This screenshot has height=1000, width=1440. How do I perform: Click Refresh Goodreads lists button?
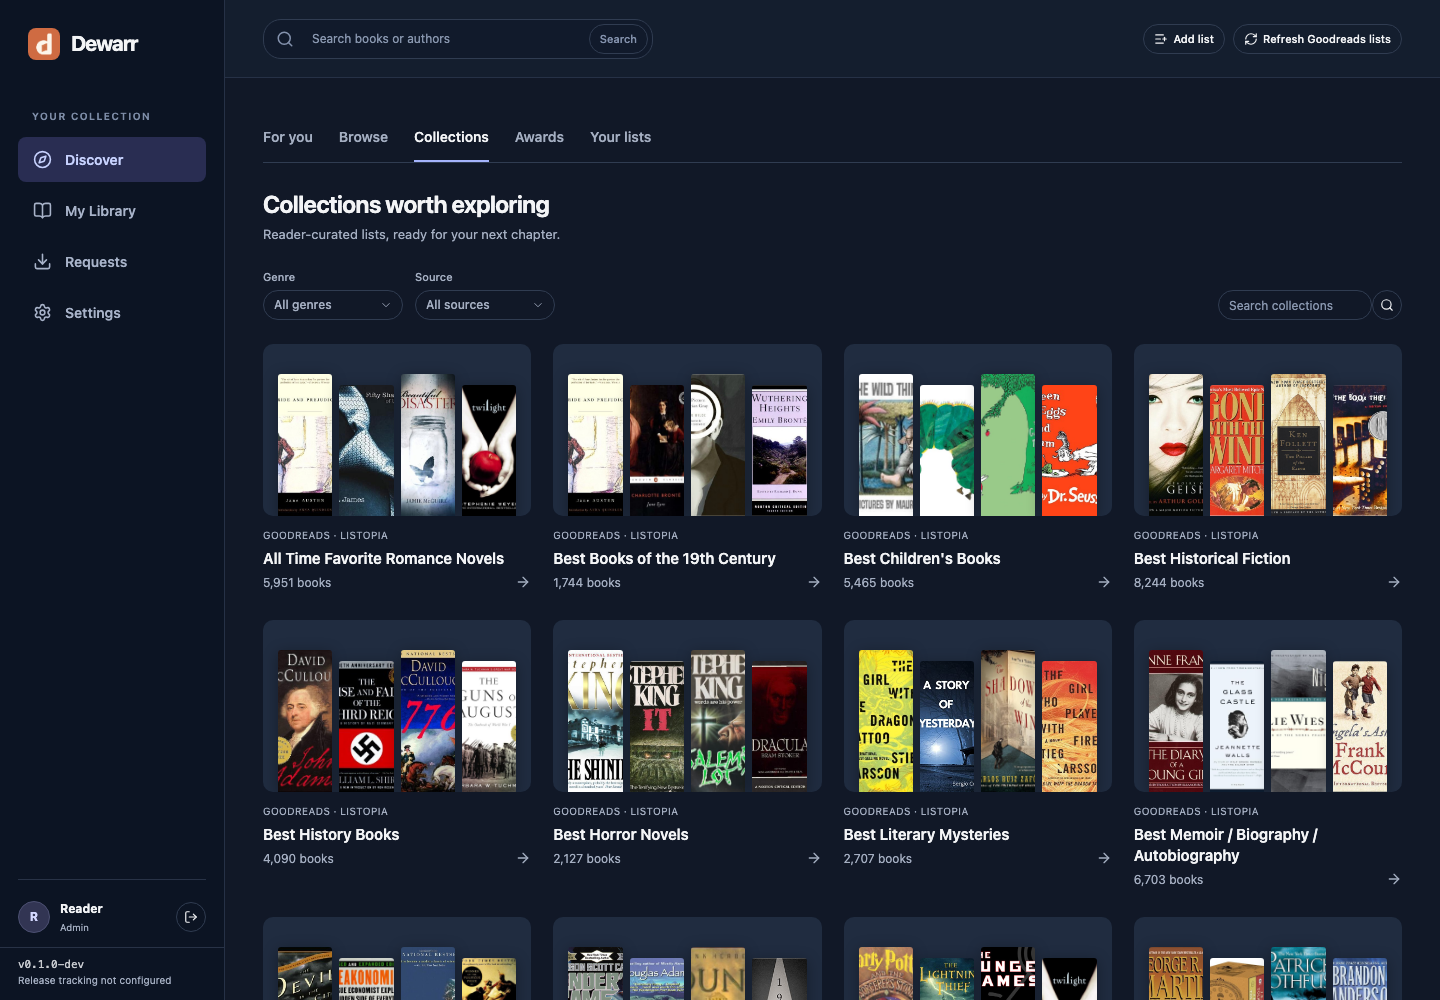coord(1317,39)
